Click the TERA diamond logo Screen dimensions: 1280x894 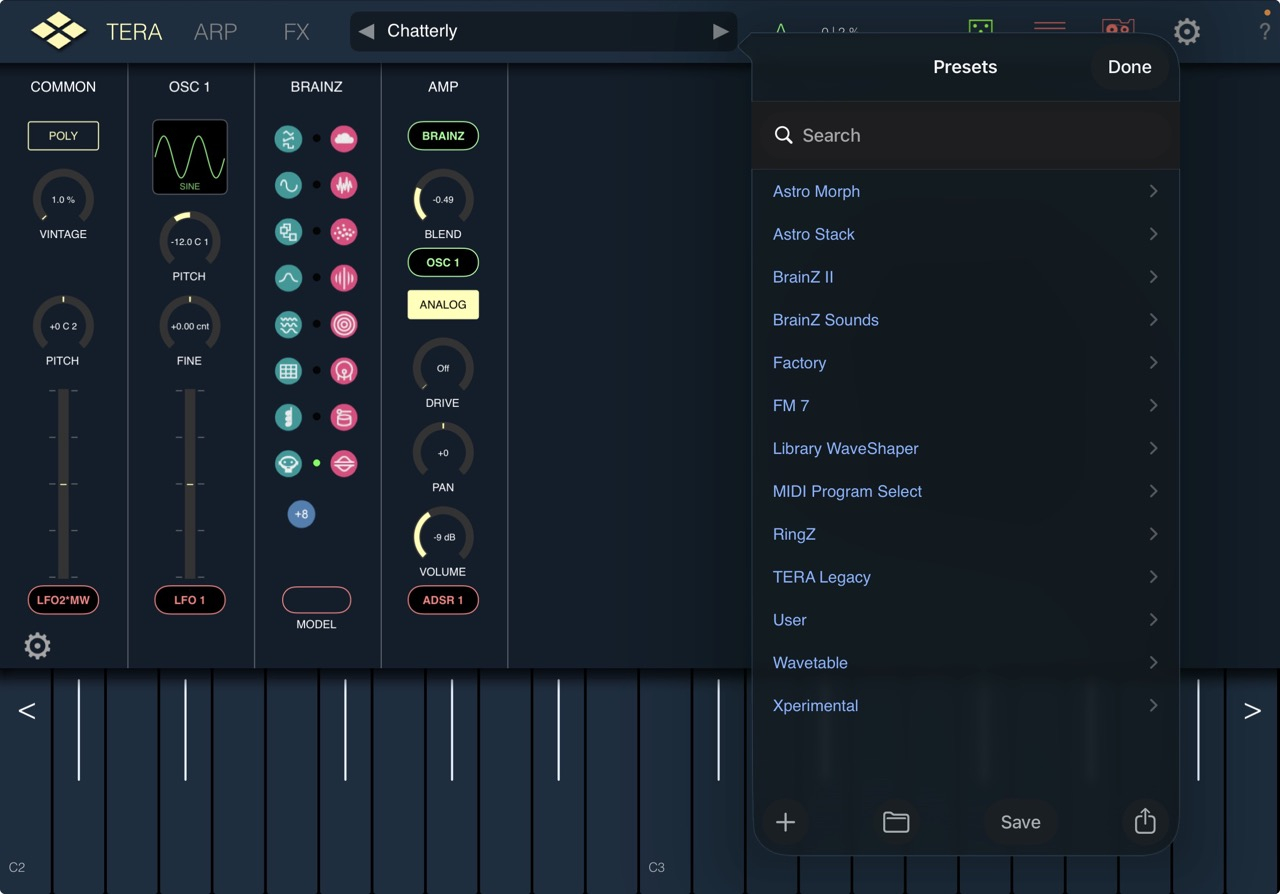59,31
